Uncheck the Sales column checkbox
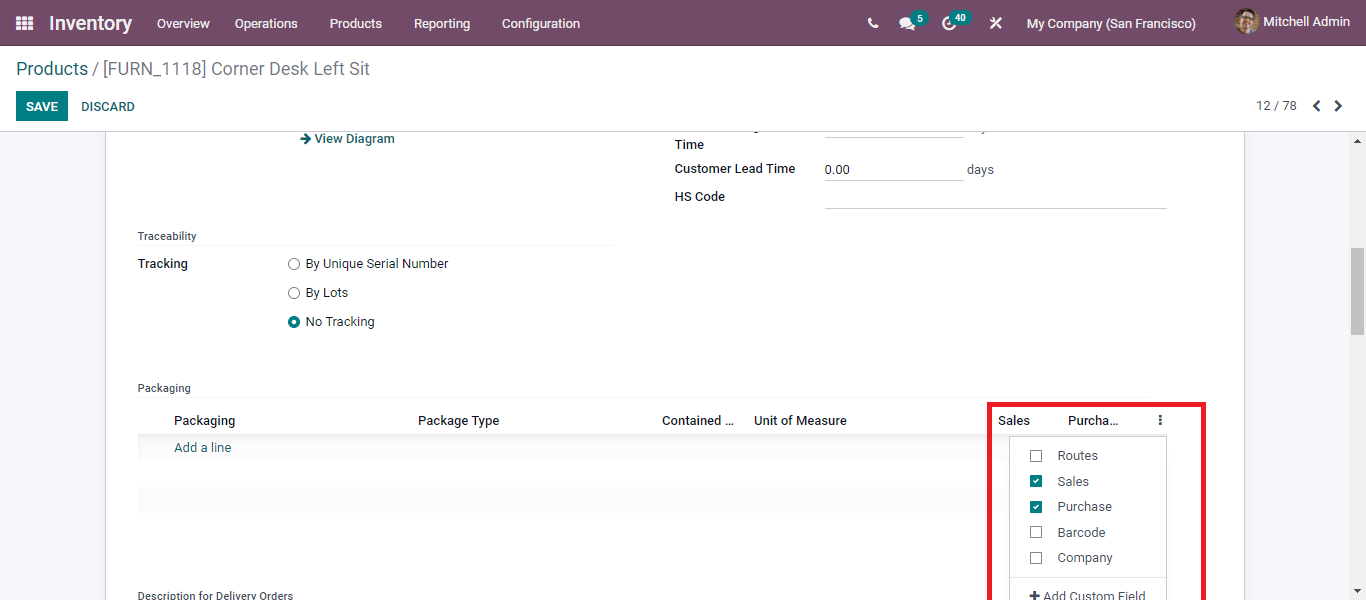 1036,481
